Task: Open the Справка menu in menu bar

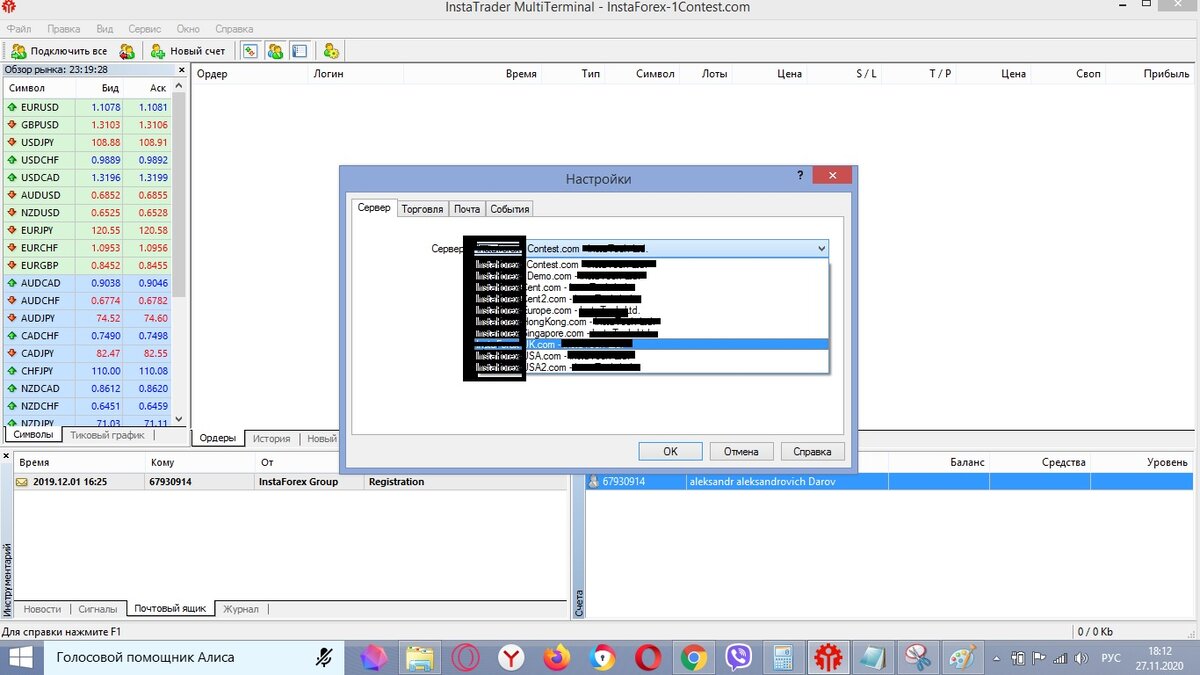Action: [234, 30]
